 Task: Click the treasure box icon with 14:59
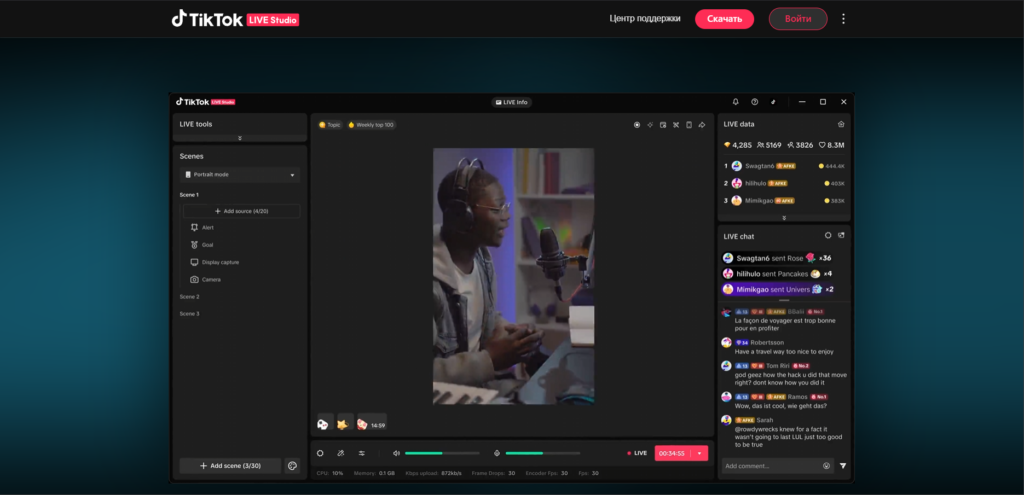[x=372, y=422]
